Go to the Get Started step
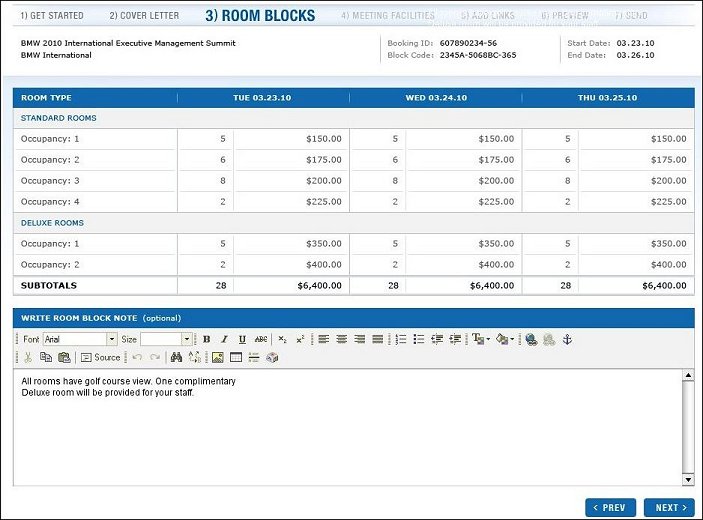This screenshot has height=520, width=703. click(52, 16)
